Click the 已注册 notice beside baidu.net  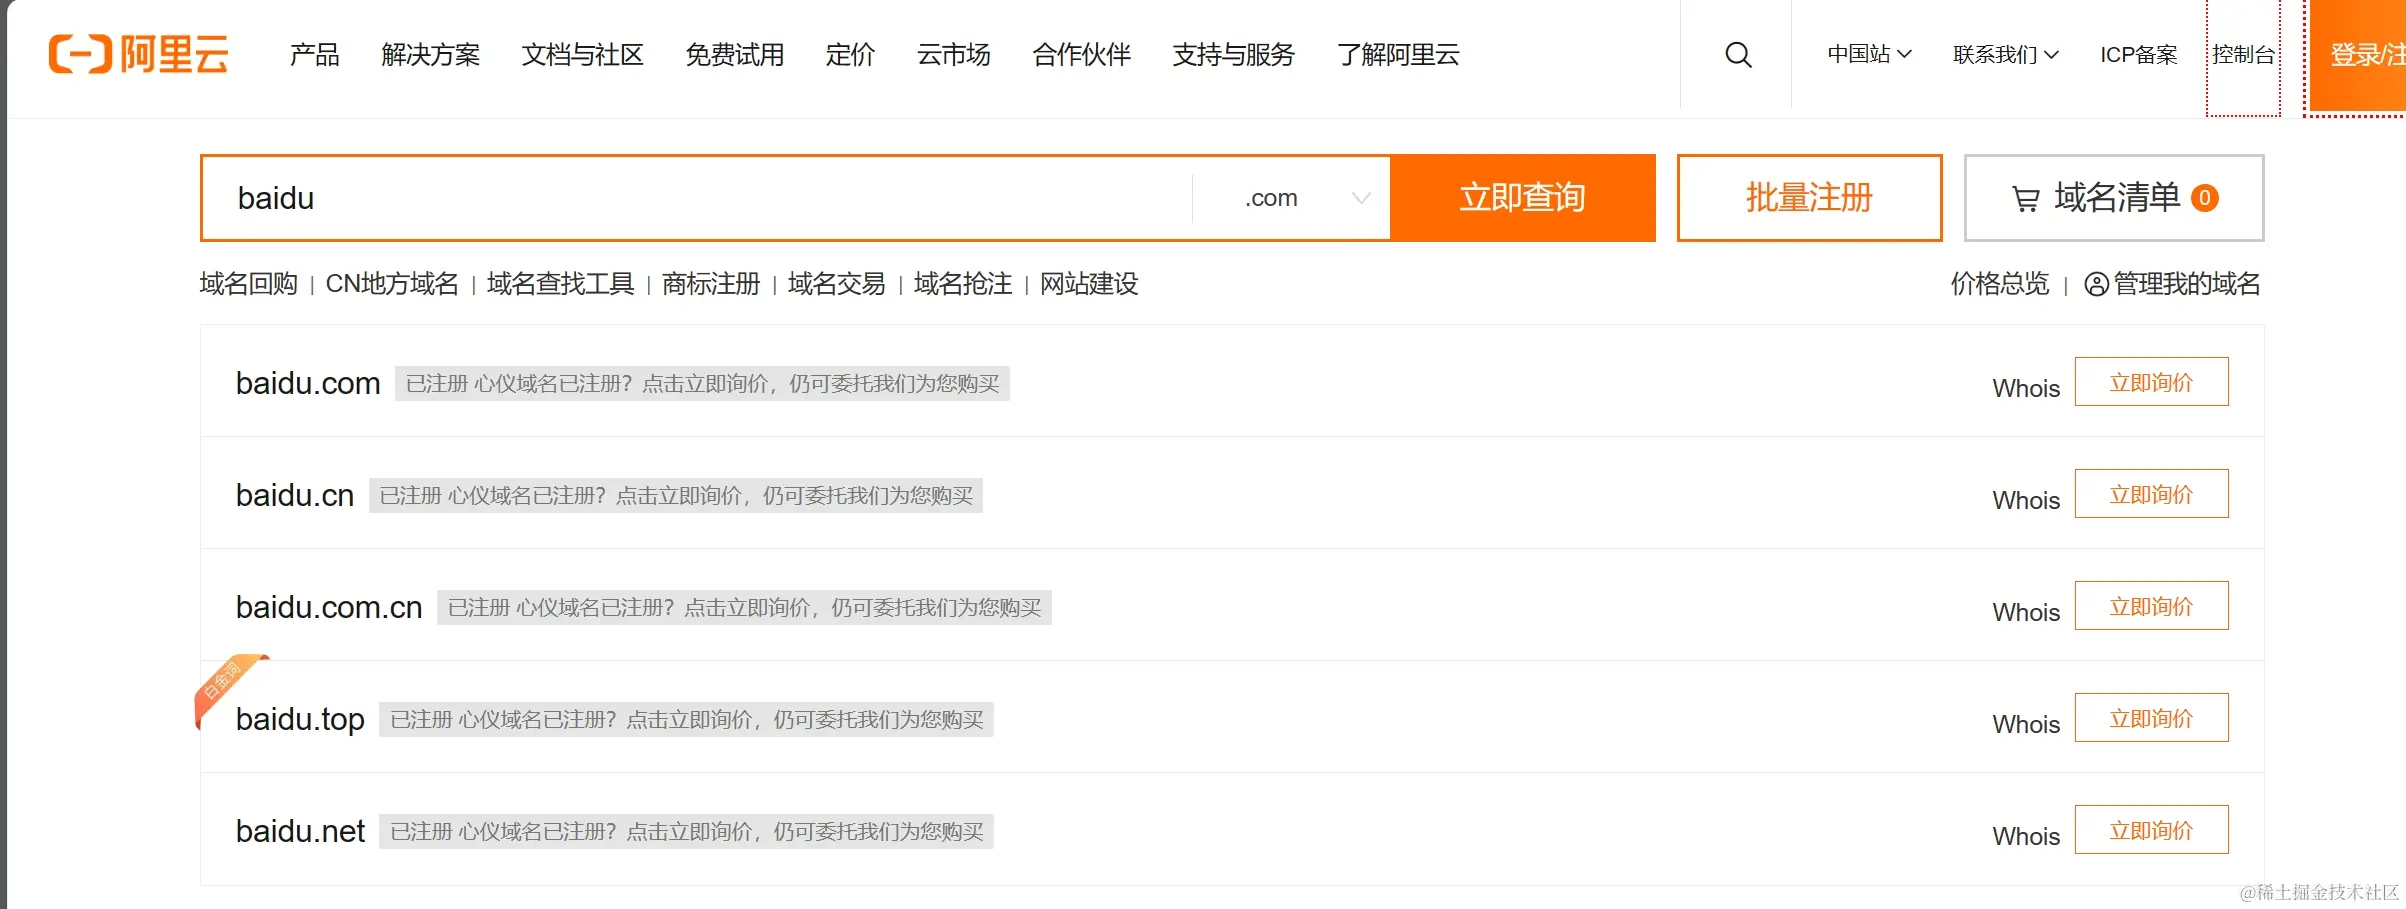point(686,832)
